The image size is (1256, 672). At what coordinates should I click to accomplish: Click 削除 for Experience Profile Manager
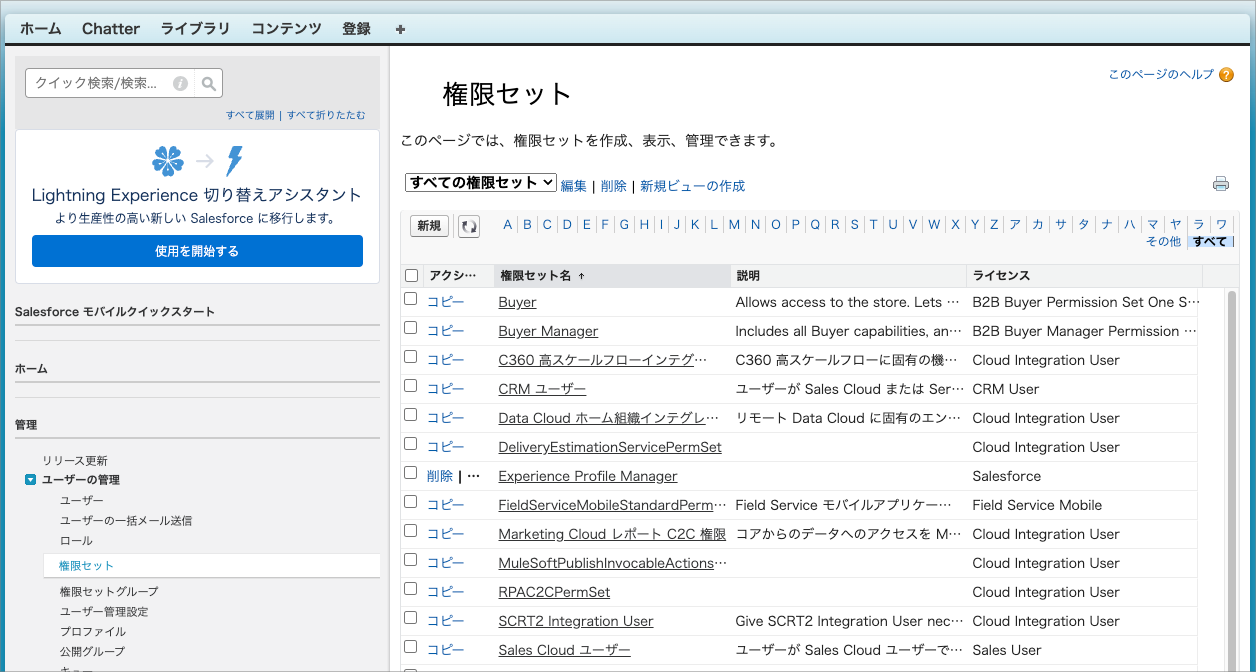click(x=440, y=476)
